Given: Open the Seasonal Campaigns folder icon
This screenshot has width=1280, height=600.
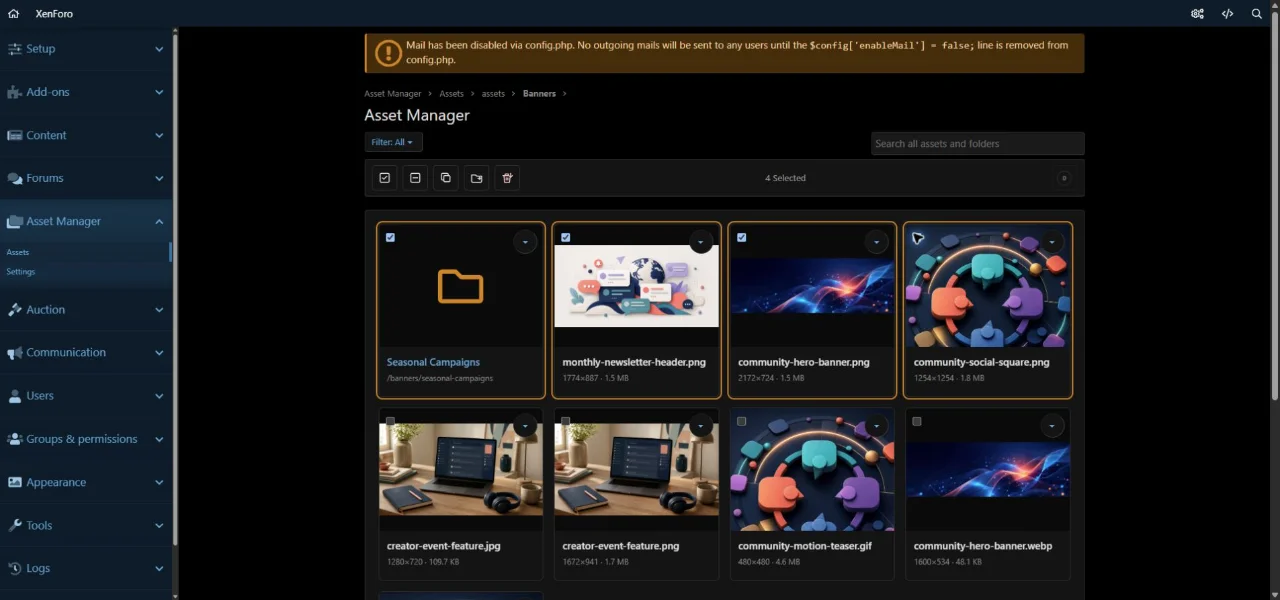Looking at the screenshot, I should coord(461,287).
